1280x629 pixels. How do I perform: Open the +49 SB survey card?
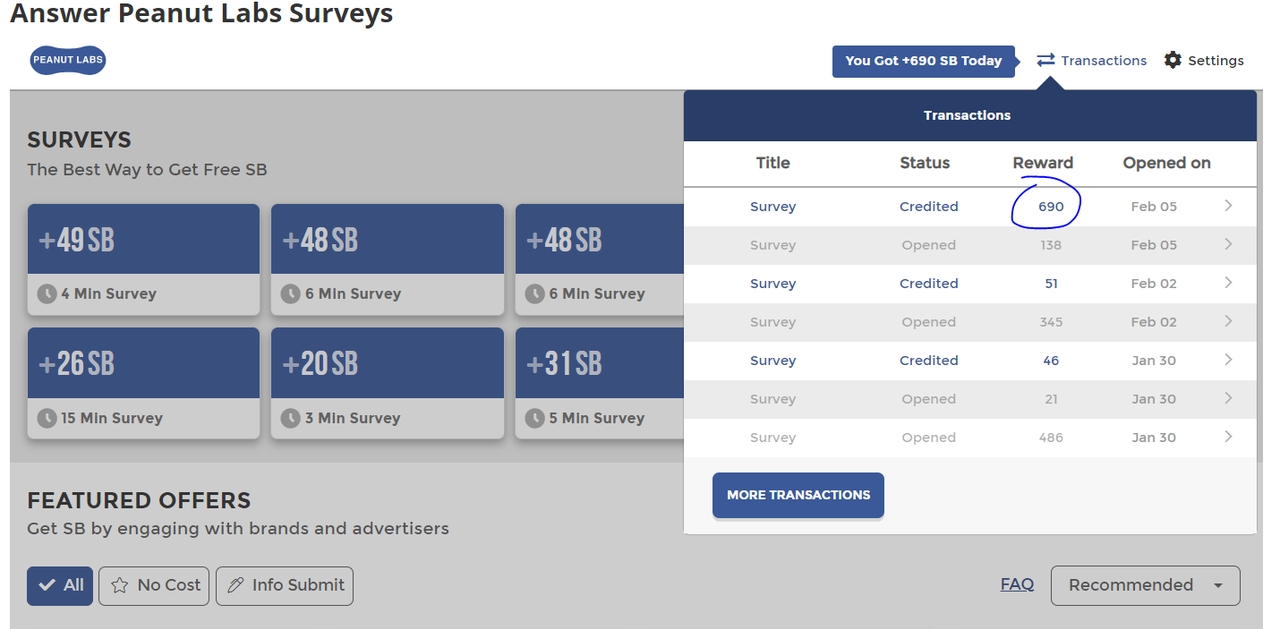143,259
